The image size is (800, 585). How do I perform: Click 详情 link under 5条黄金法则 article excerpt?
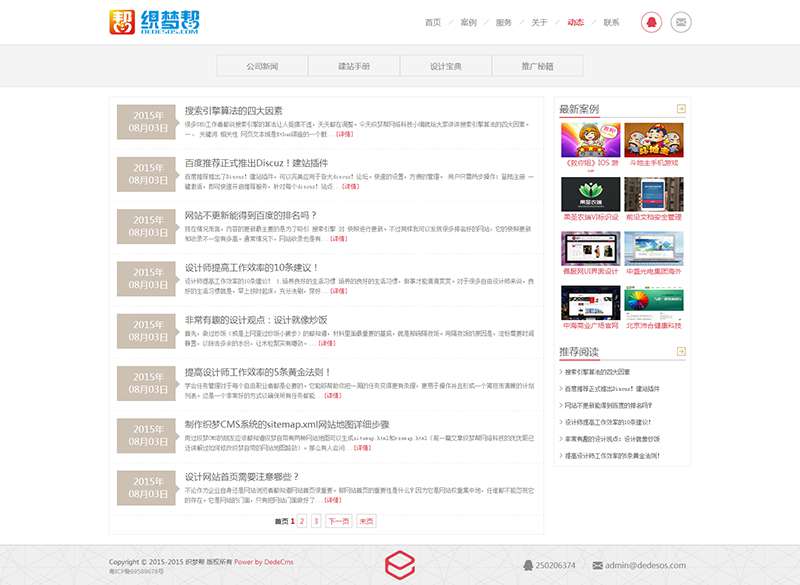click(333, 396)
